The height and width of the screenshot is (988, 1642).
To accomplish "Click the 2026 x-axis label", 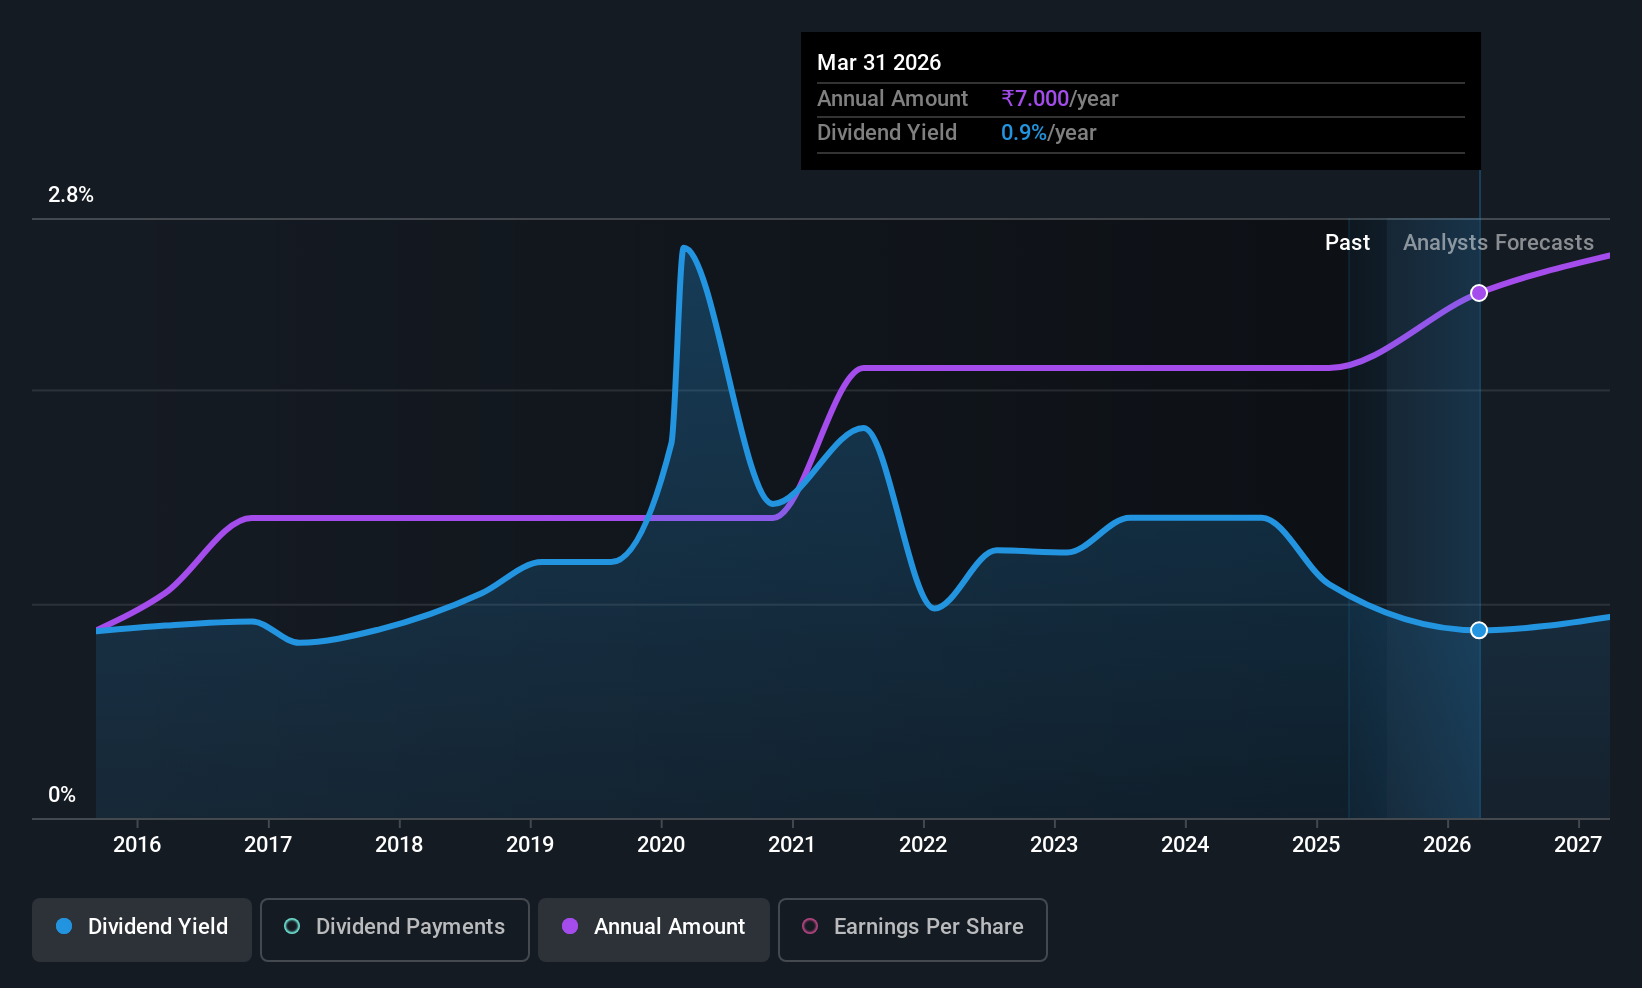I will pos(1447,844).
